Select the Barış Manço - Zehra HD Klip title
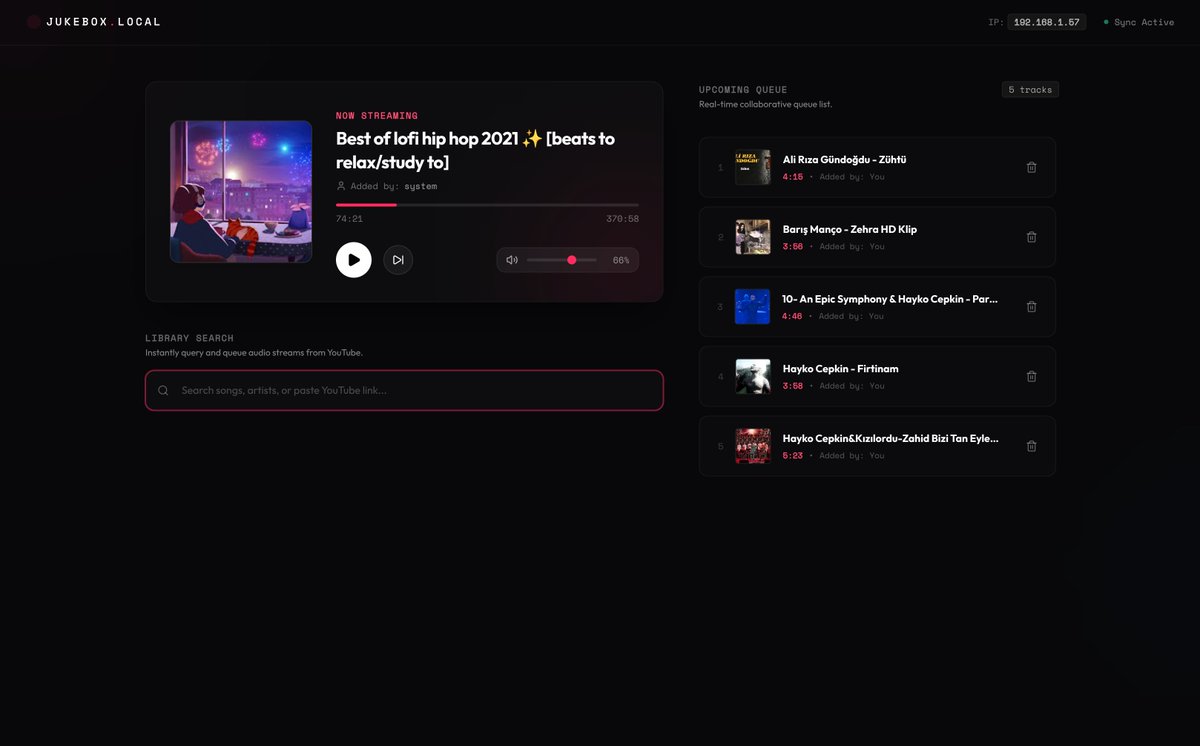1200x746 pixels. (850, 229)
